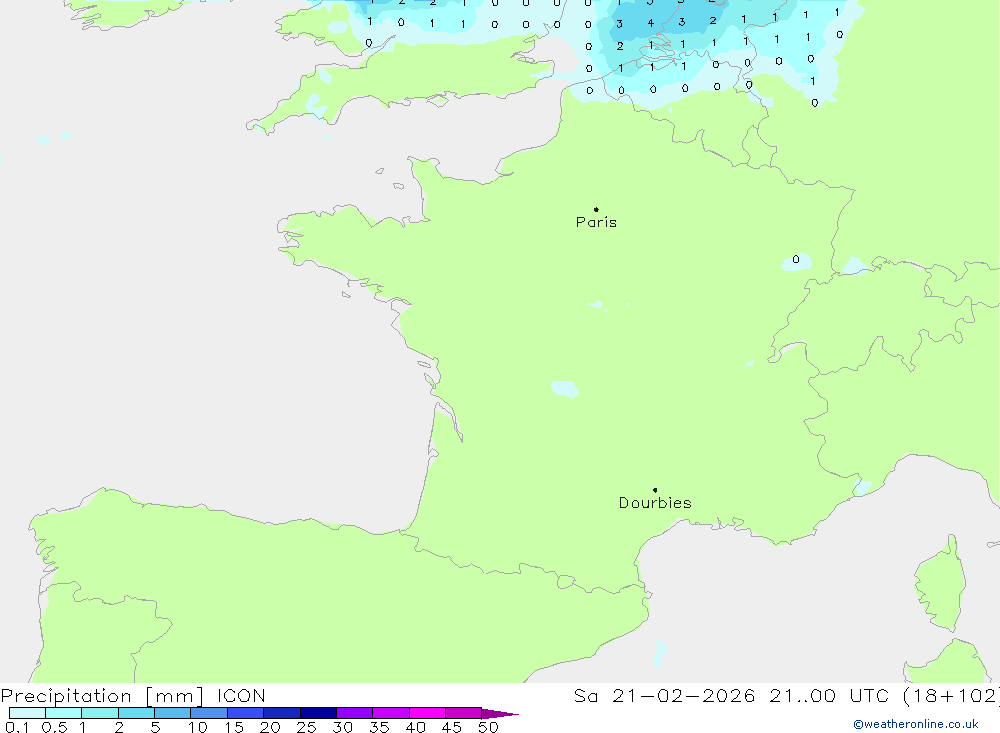The height and width of the screenshot is (733, 1000).
Task: Click the small light-blue precipitation patch in central France
Action: (x=564, y=389)
